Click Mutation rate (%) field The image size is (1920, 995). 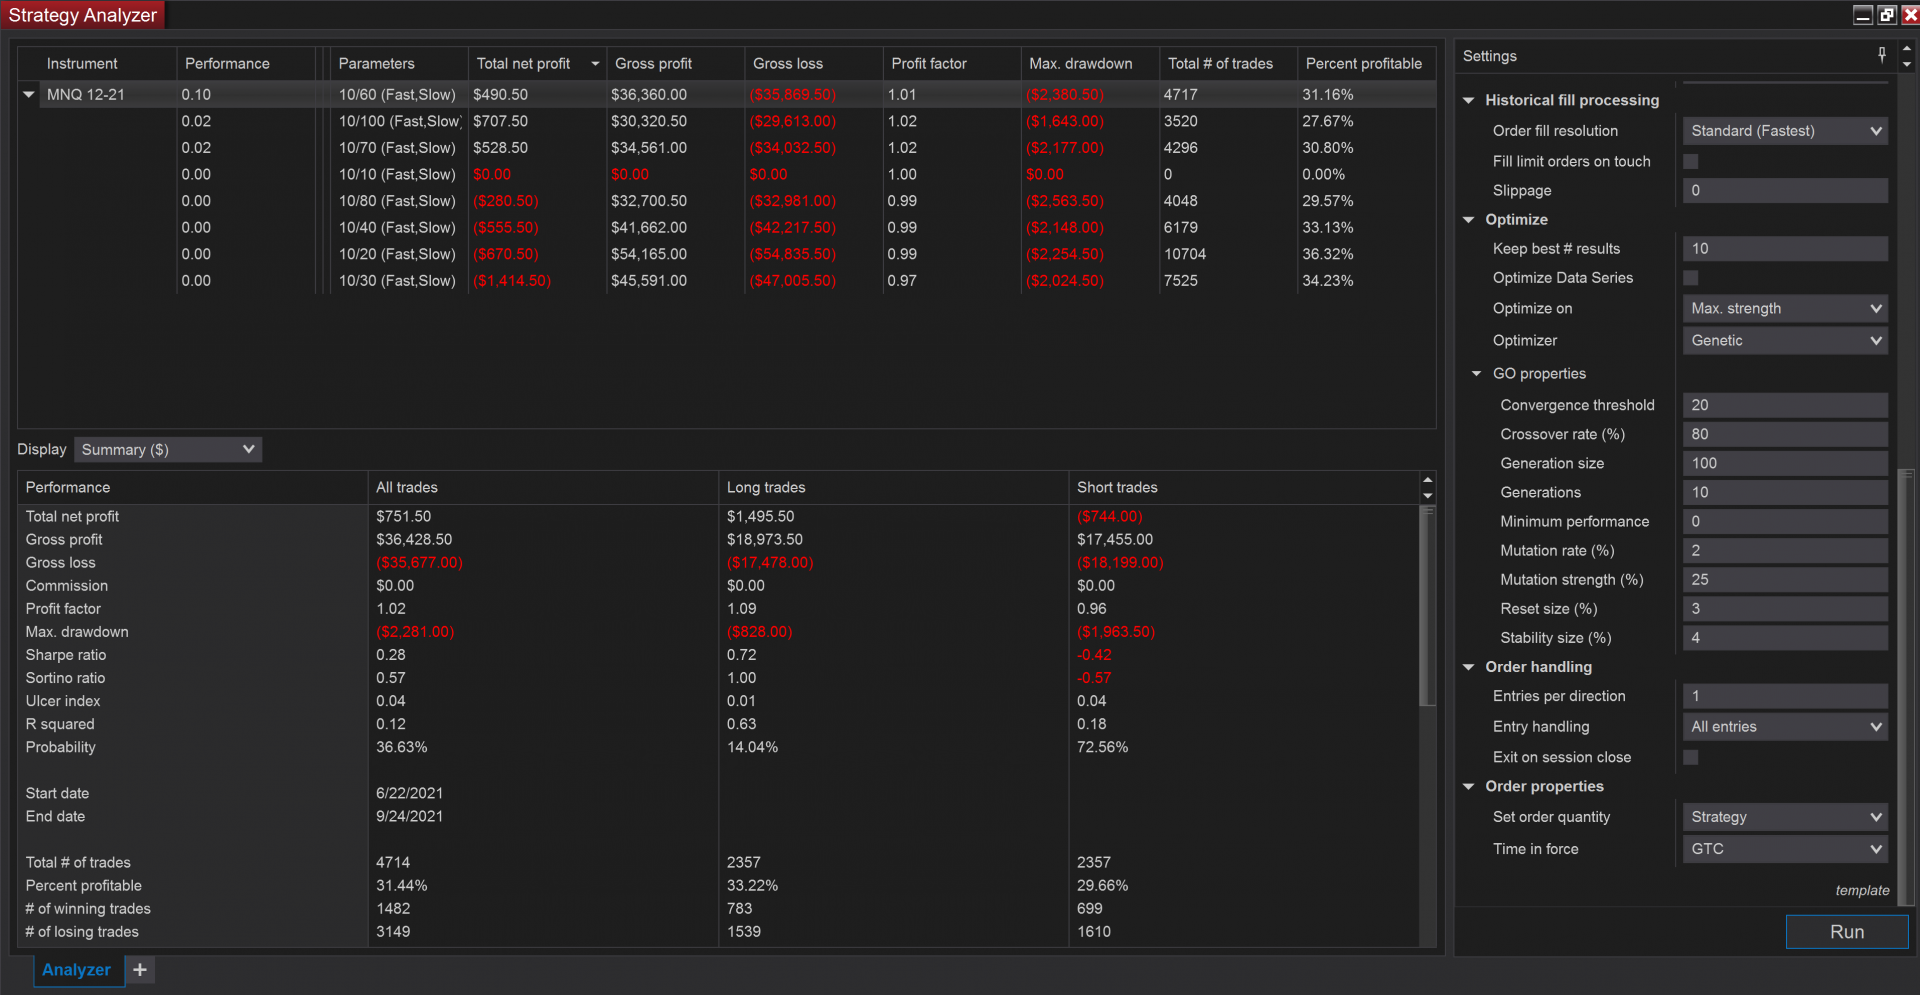coord(1785,550)
